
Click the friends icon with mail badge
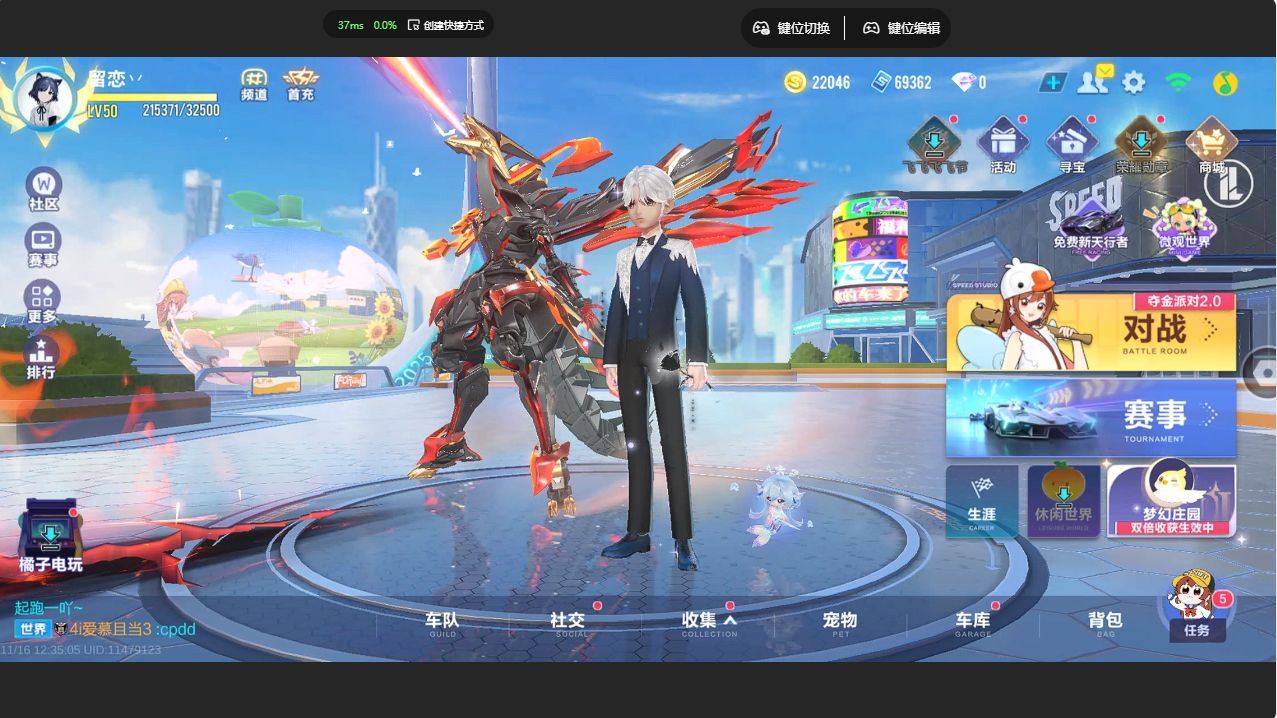tap(1093, 82)
